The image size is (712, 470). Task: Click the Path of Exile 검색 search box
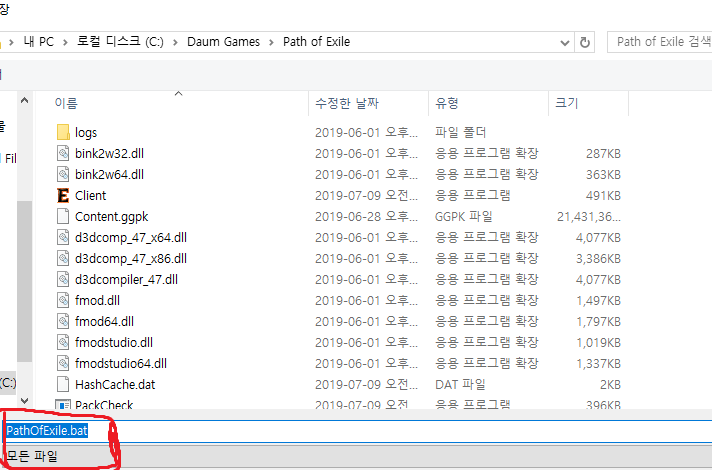click(660, 42)
